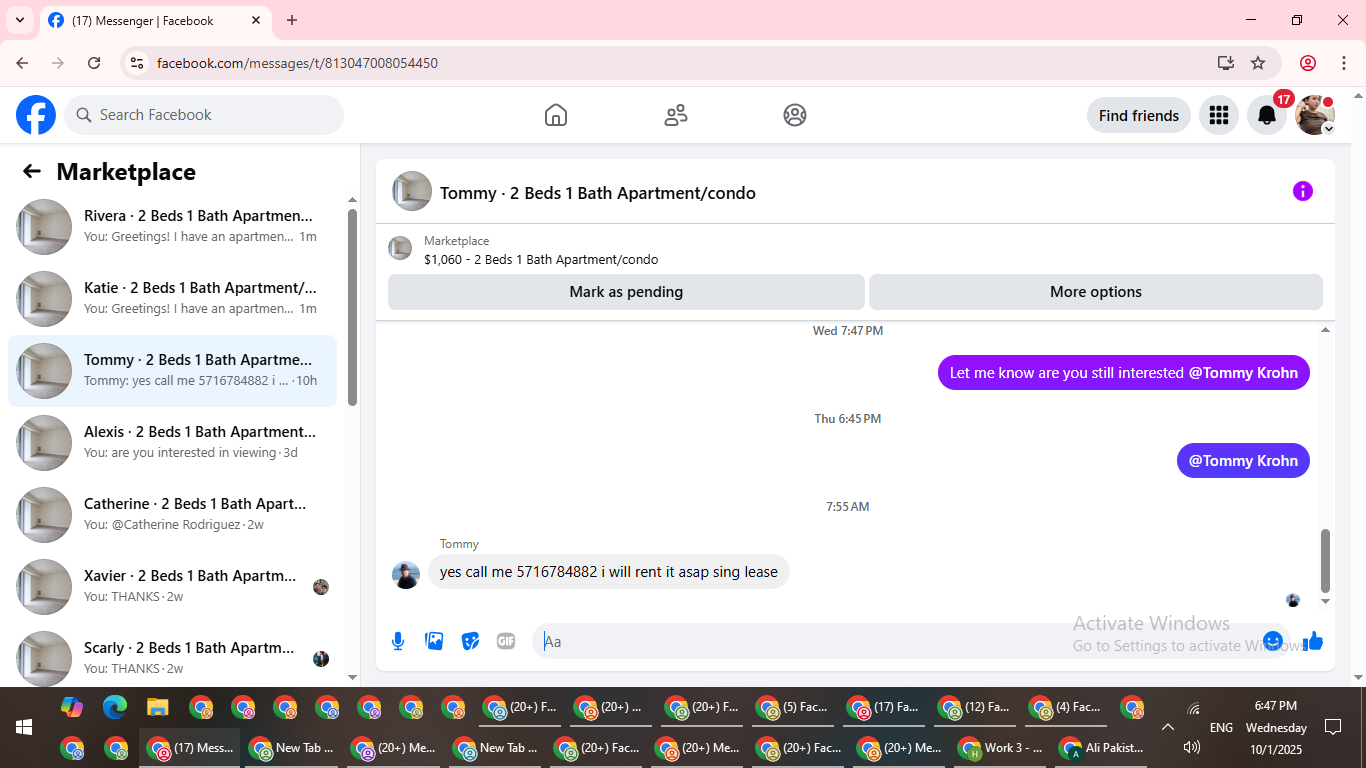Click the taskbar clock and date
The width and height of the screenshot is (1366, 768).
1276,727
